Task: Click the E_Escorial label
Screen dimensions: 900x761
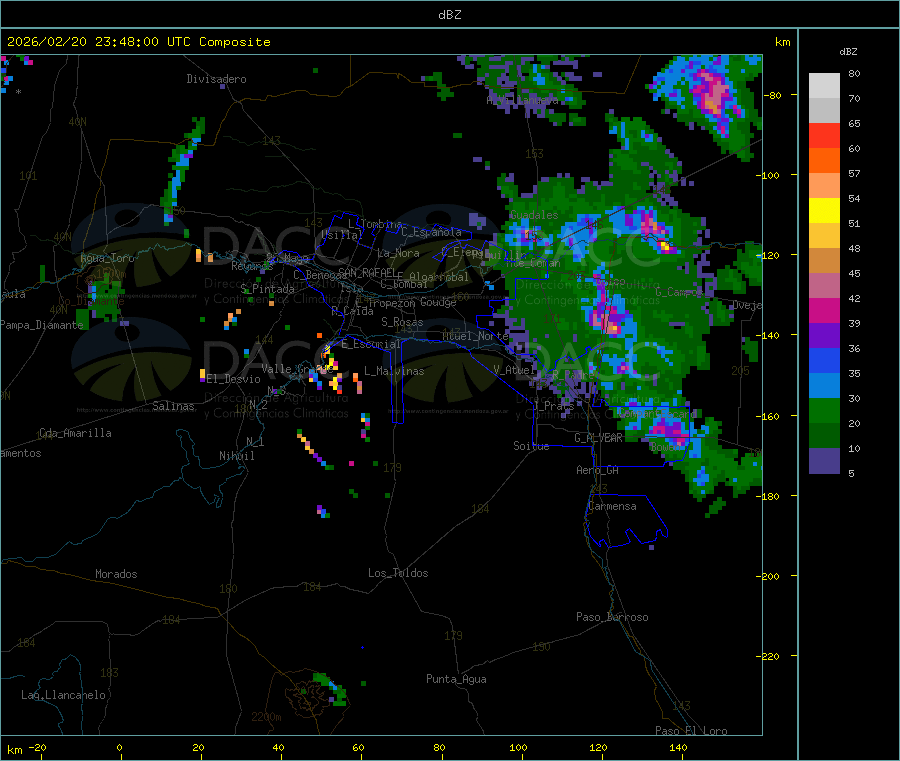Action: click(370, 344)
